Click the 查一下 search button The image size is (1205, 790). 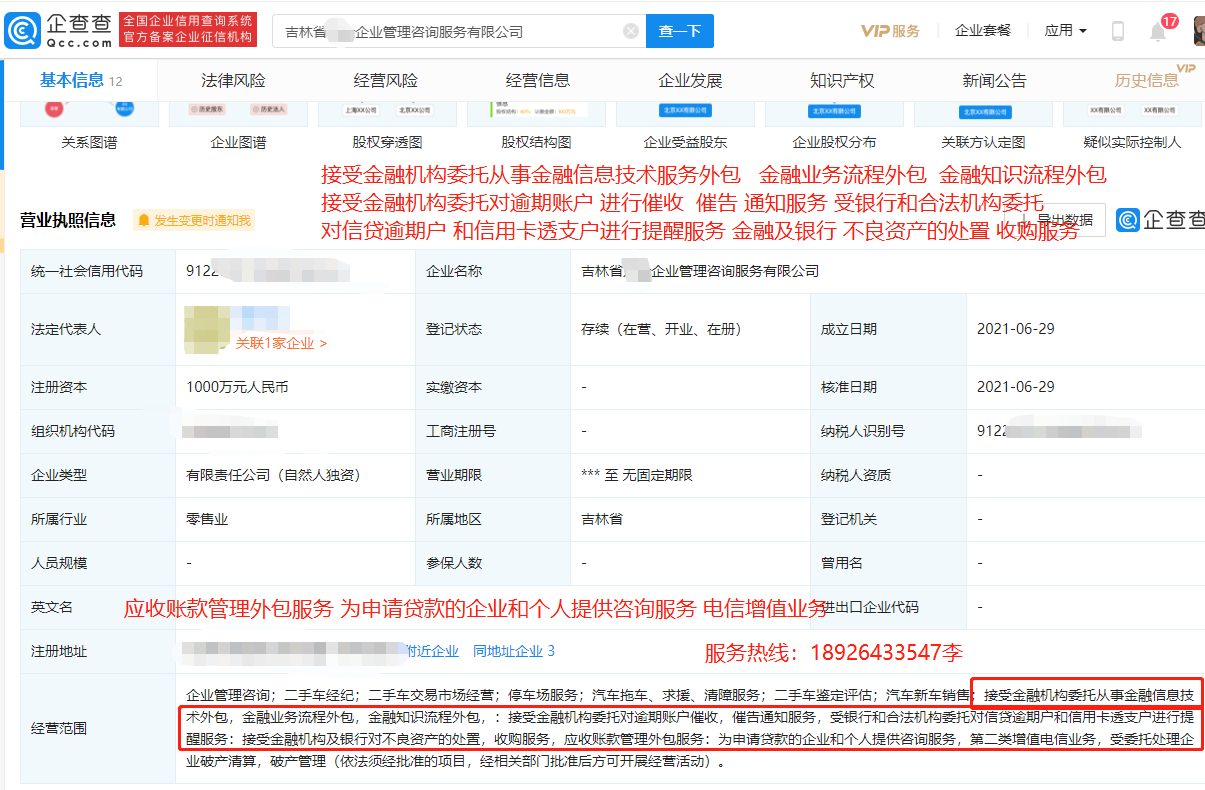[x=679, y=31]
